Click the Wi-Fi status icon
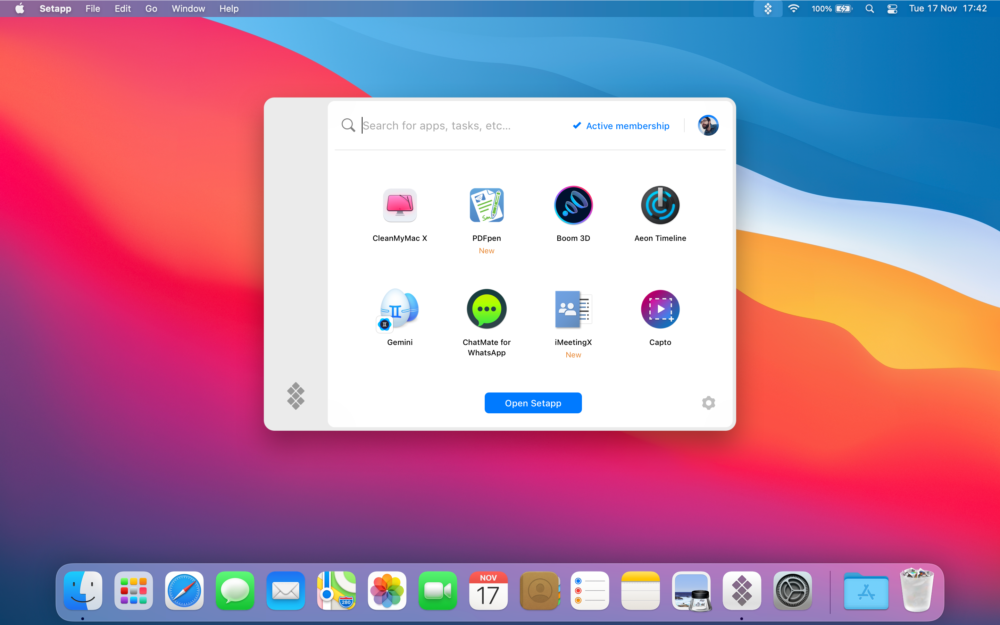 793,8
